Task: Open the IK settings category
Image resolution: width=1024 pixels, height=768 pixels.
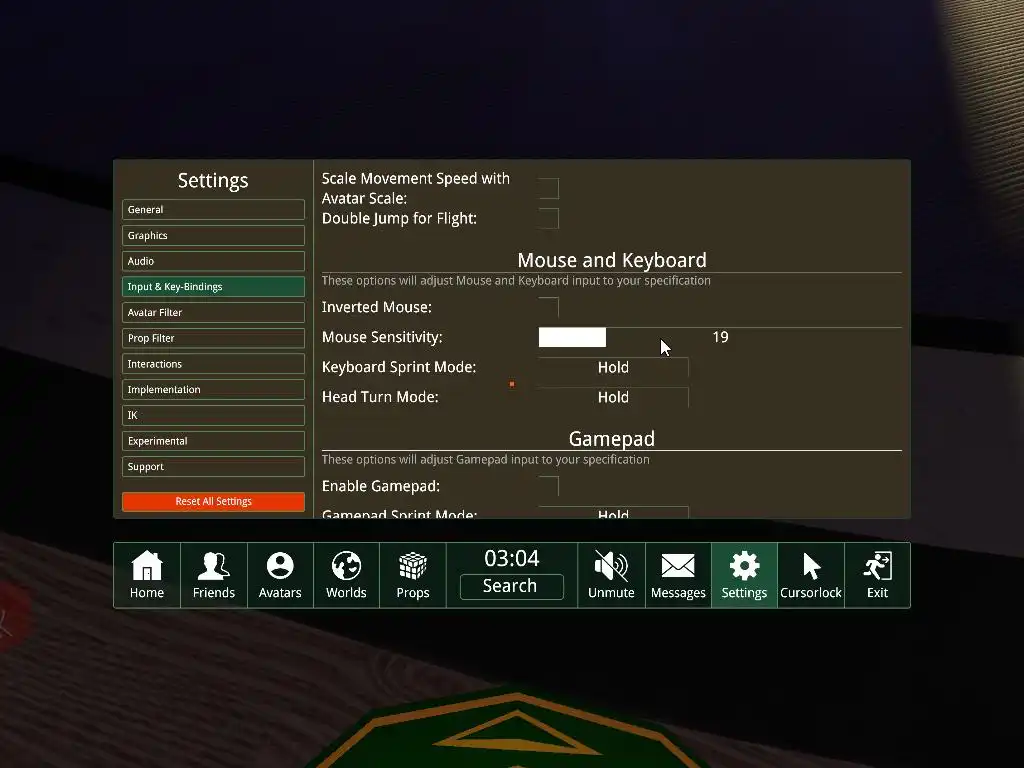Action: (213, 415)
